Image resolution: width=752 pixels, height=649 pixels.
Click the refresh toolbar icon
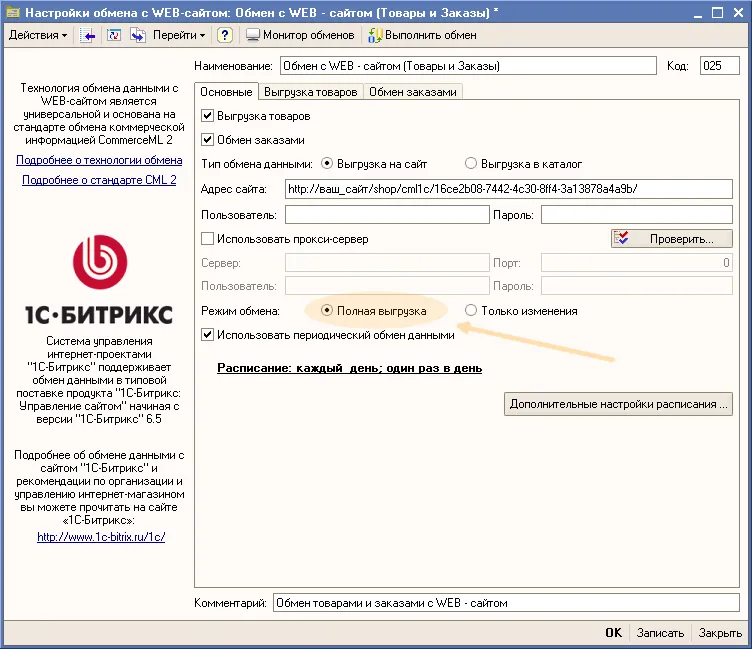(114, 35)
